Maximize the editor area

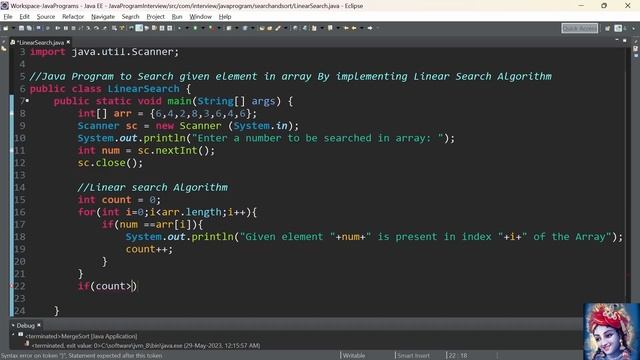coord(625,40)
